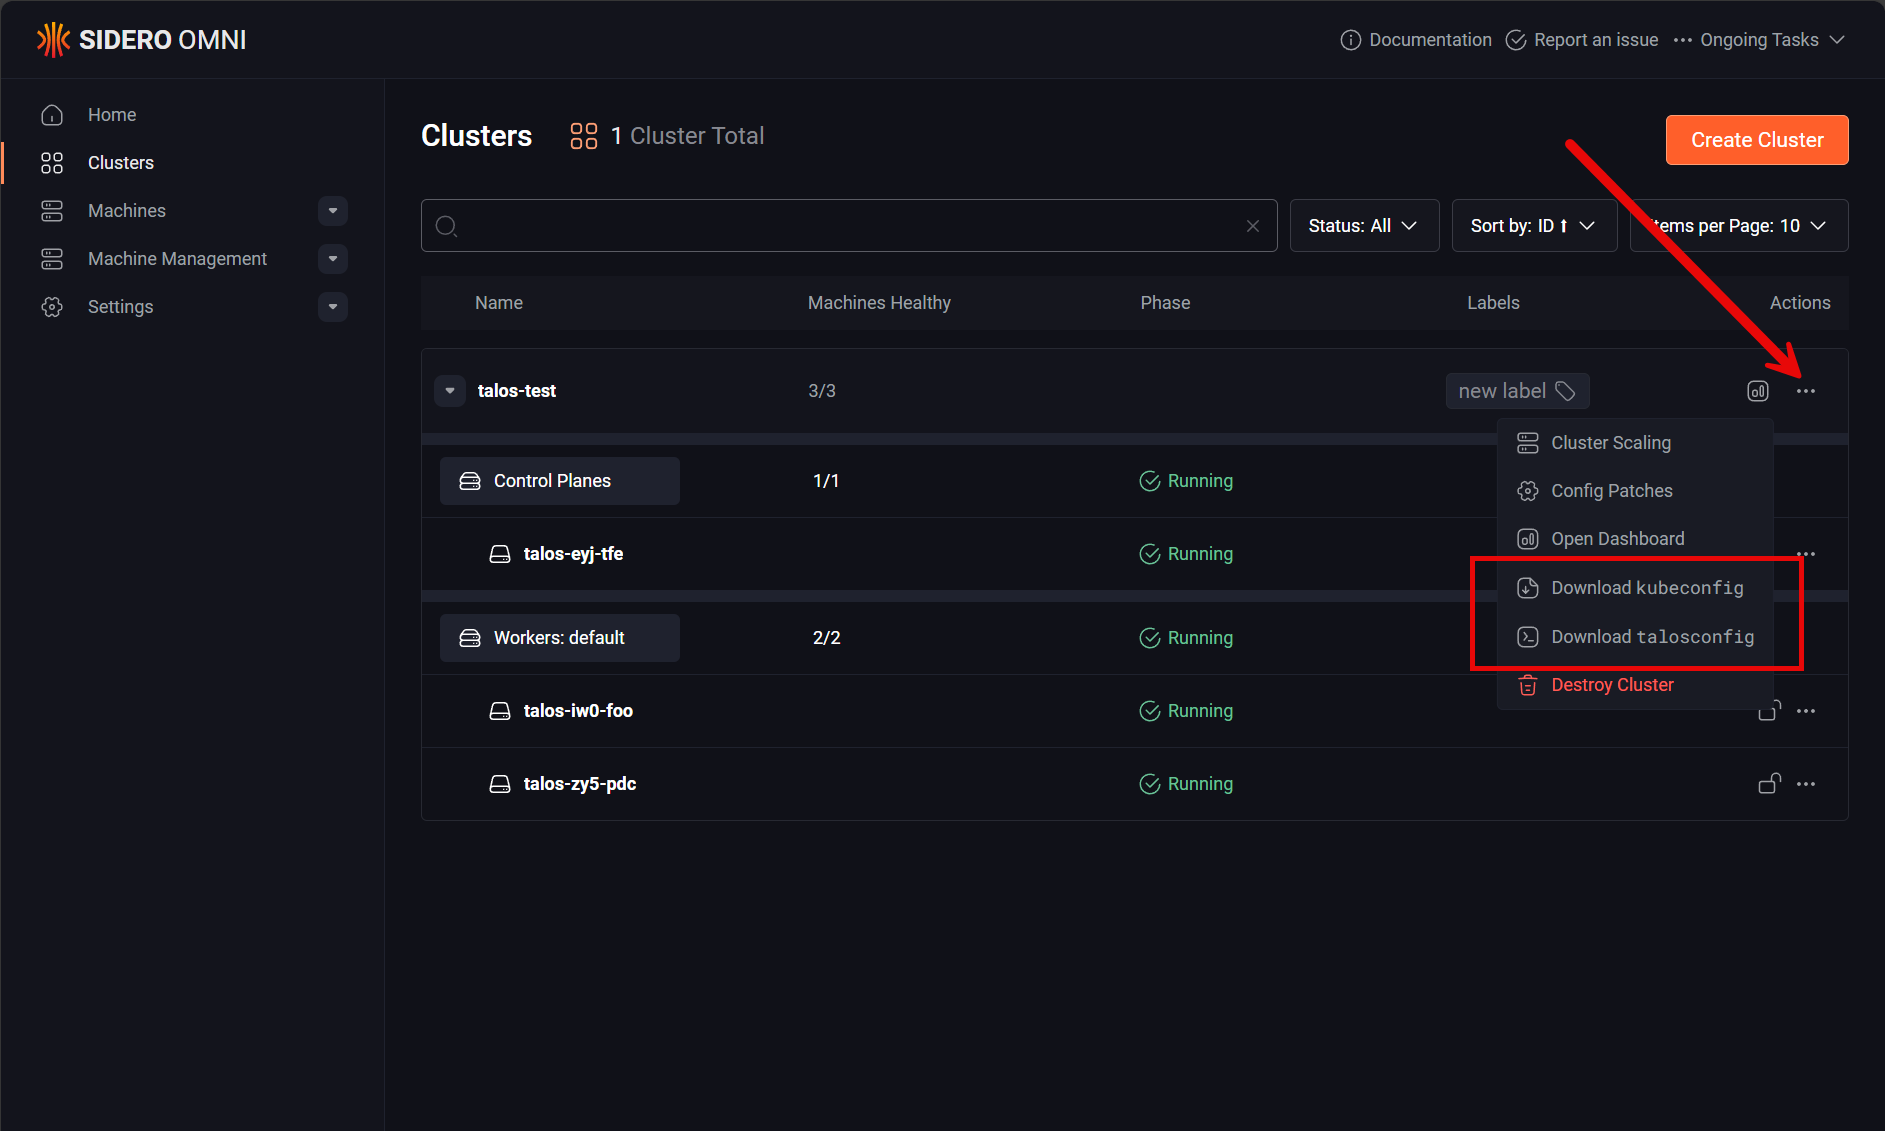
Task: Expand the Ongoing Tasks panel
Action: point(1758,39)
